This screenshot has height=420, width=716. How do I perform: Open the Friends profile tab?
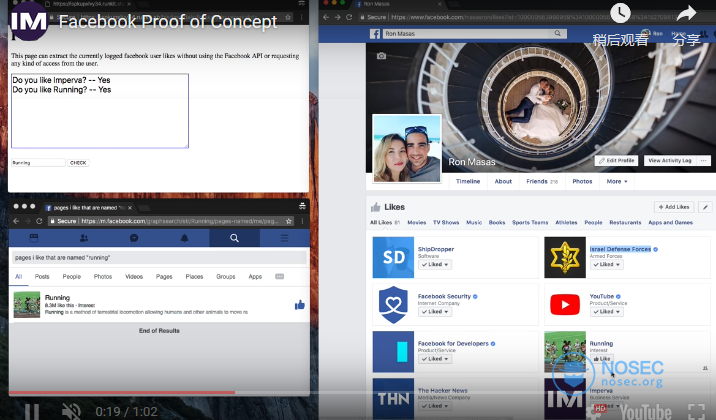pyautogui.click(x=542, y=181)
